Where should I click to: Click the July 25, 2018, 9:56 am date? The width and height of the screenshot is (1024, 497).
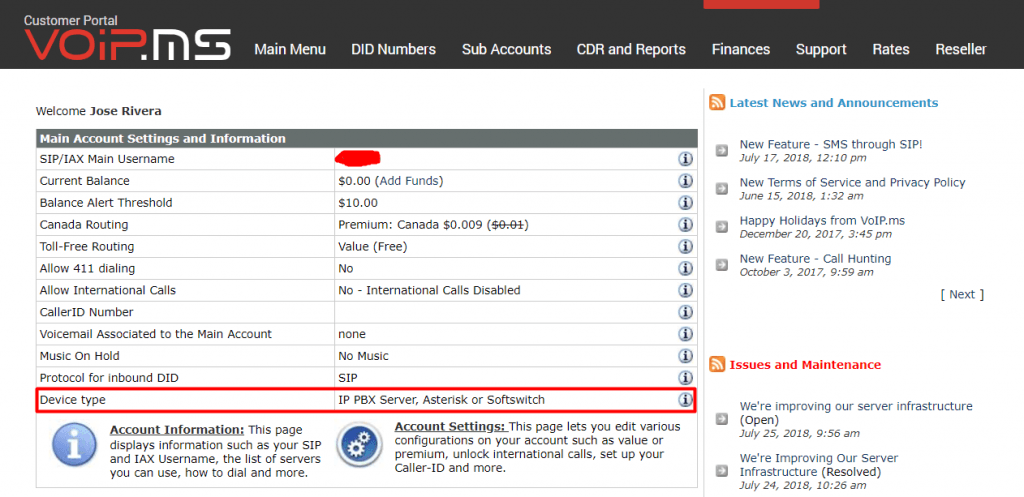click(x=799, y=433)
